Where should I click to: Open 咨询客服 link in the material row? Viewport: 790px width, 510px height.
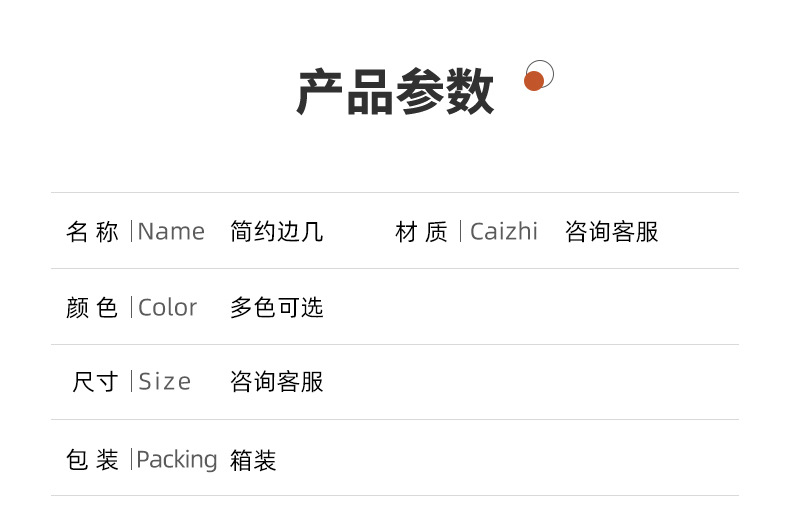pyautogui.click(x=611, y=232)
